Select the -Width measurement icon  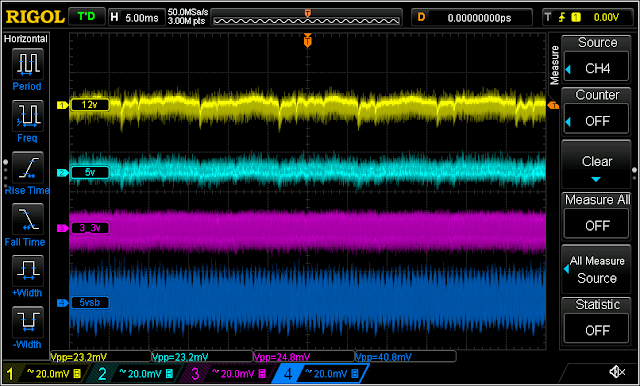tap(27, 322)
